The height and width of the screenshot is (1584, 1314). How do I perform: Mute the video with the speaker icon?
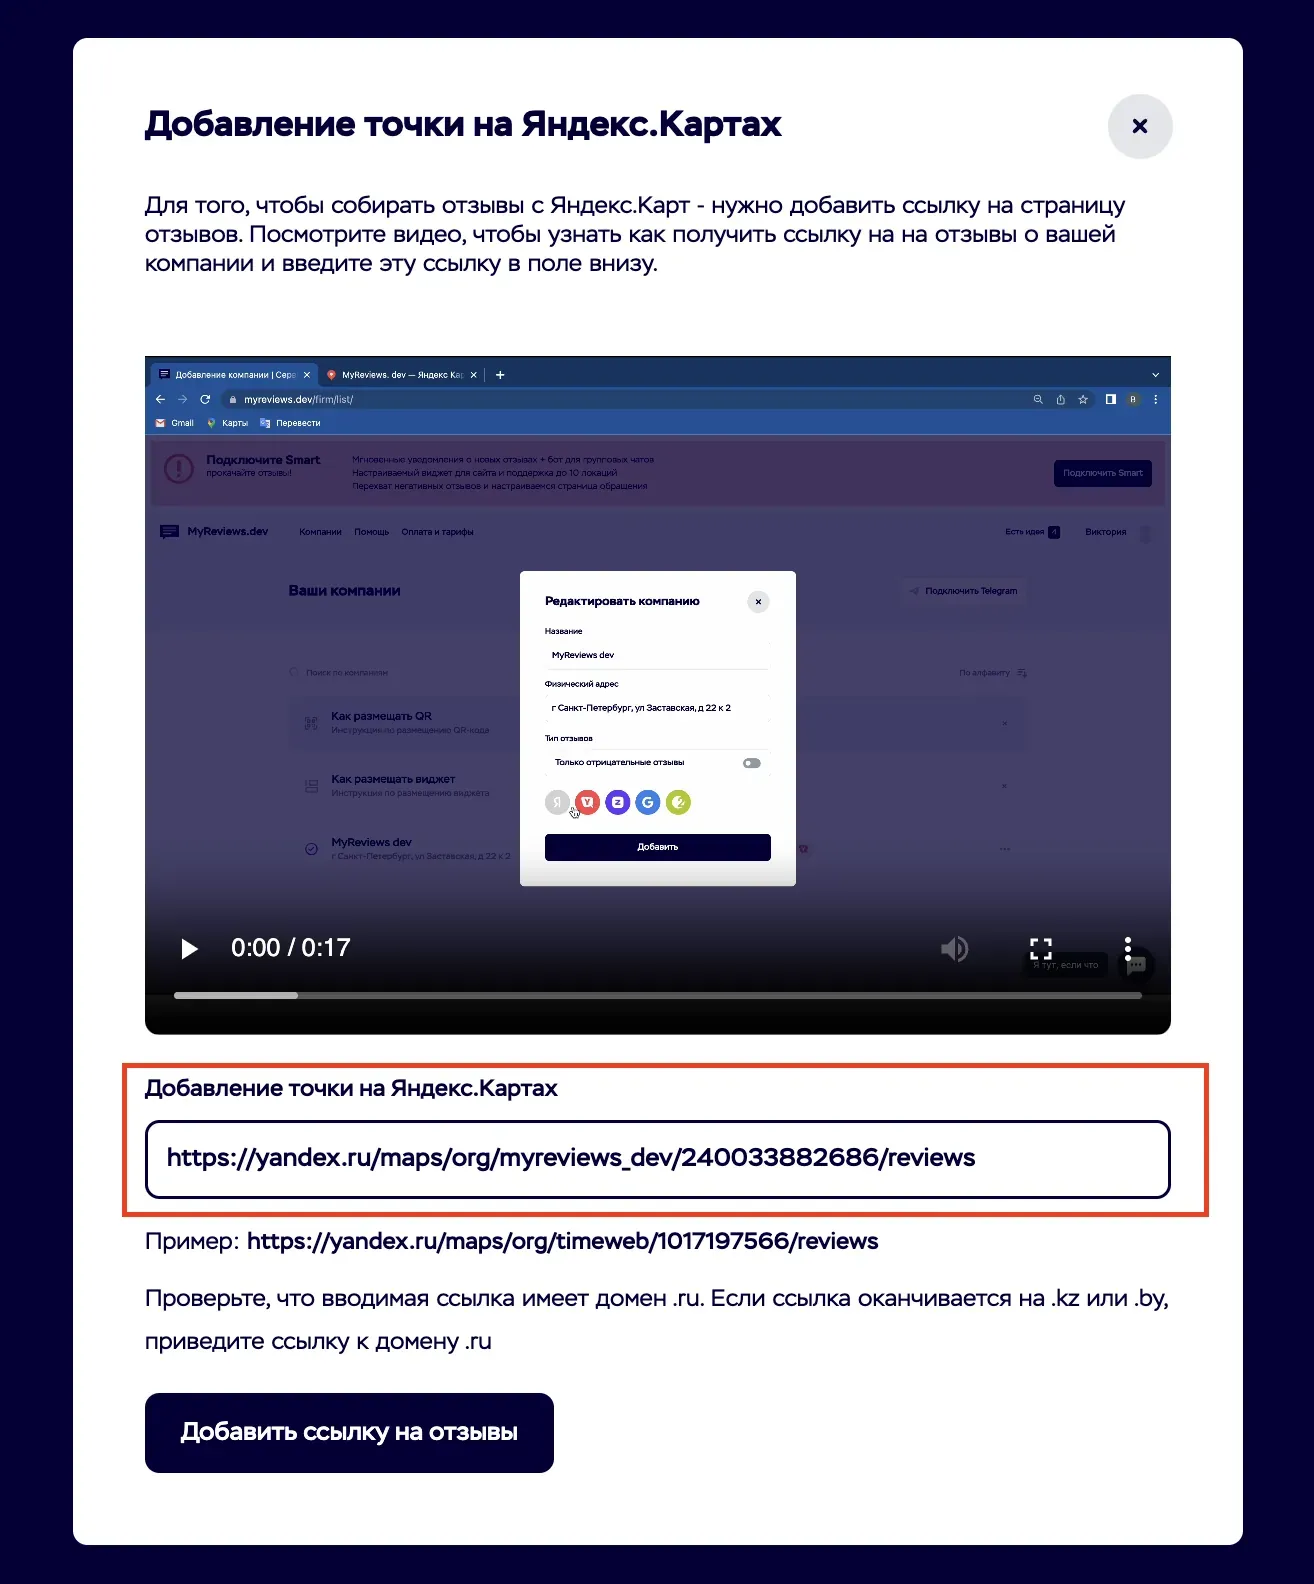click(955, 948)
